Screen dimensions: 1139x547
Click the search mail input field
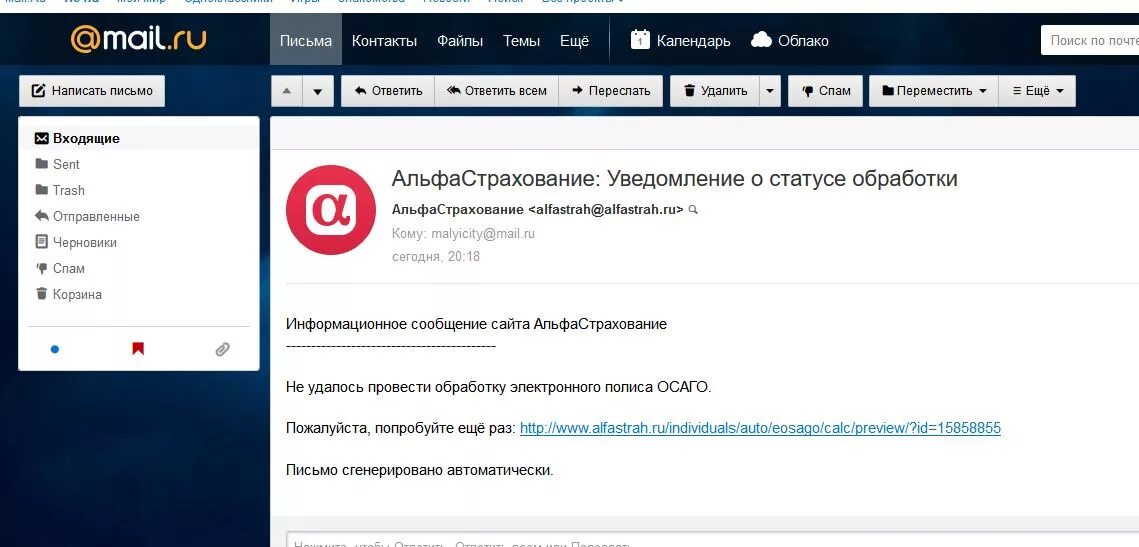pos(1090,40)
